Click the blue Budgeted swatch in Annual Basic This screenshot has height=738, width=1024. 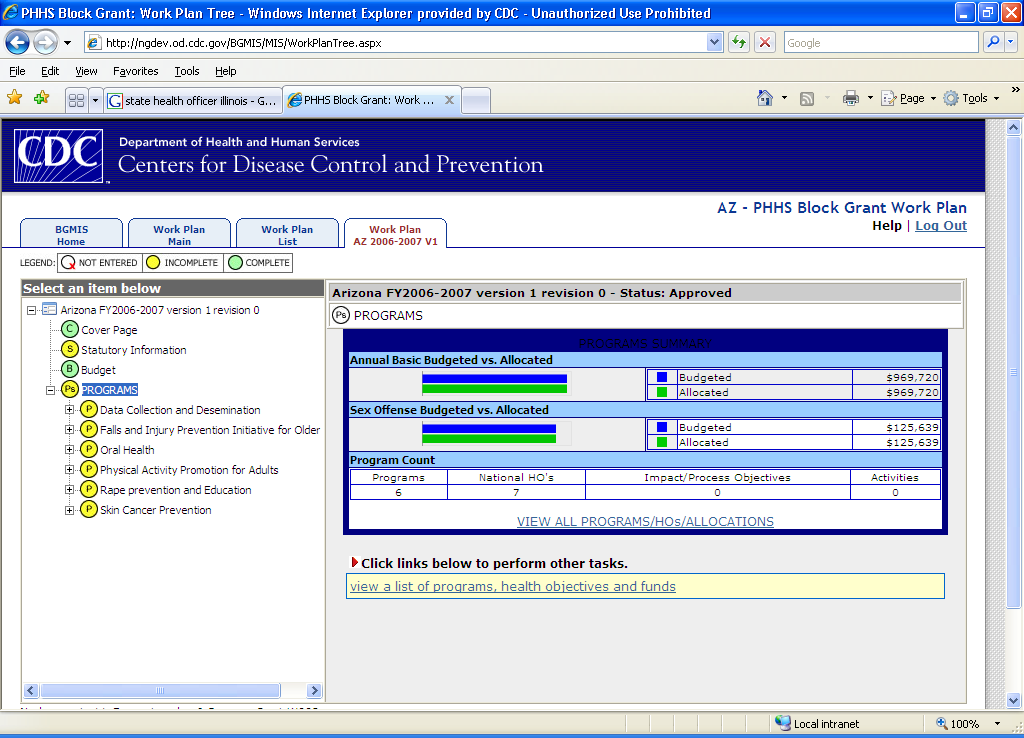point(661,377)
